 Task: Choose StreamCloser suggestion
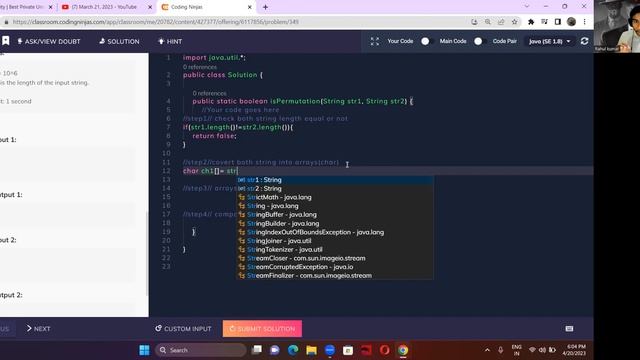335,258
